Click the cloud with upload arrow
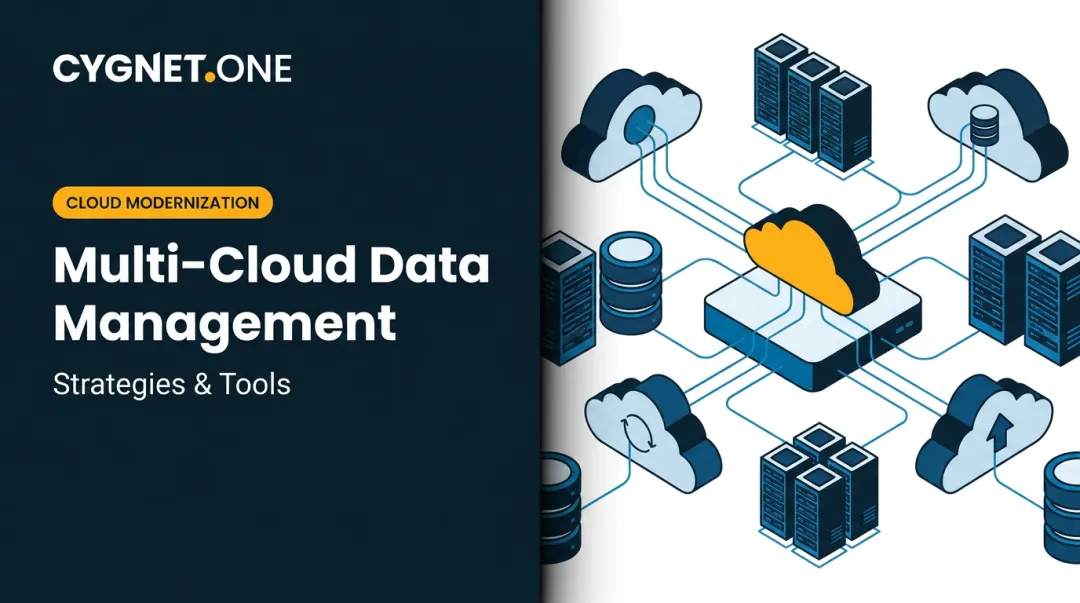Screen dimensions: 1080x603 (x=984, y=433)
